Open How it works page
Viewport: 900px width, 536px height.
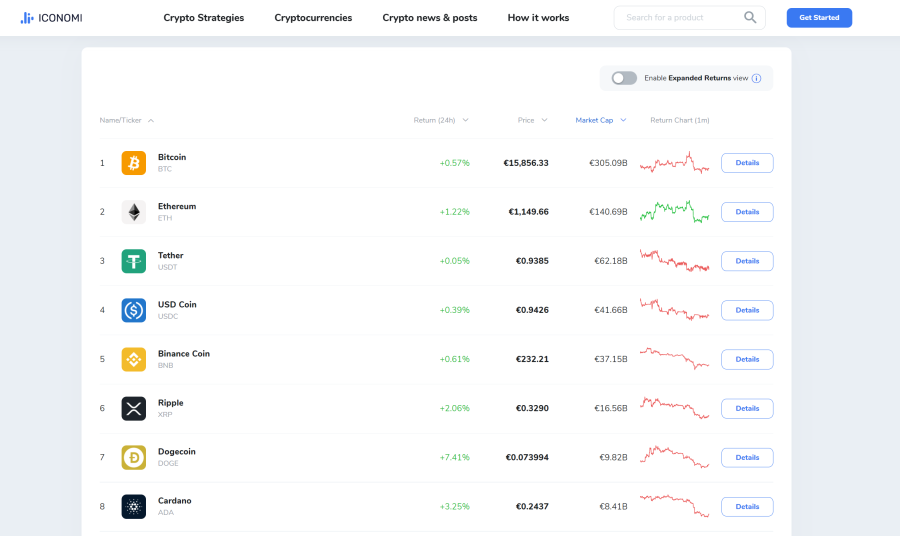(x=538, y=18)
